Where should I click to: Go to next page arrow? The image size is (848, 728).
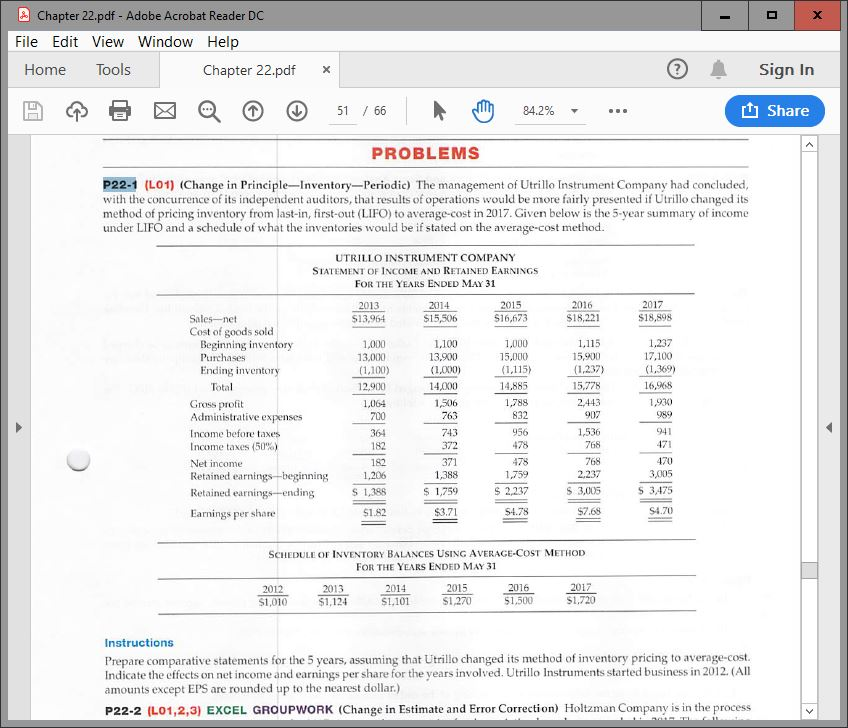(297, 111)
